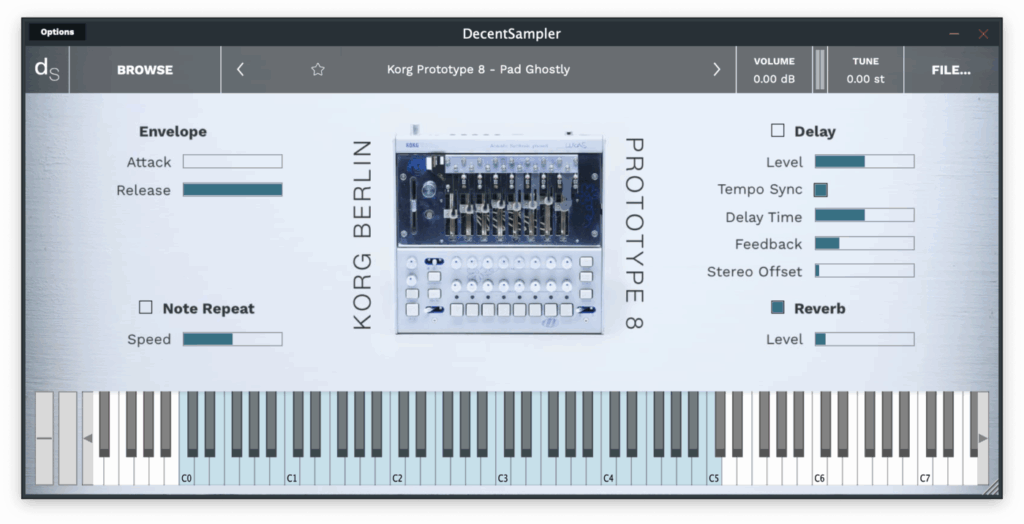
Task: Click the VOLUME 0.00 dB field
Action: (774, 70)
